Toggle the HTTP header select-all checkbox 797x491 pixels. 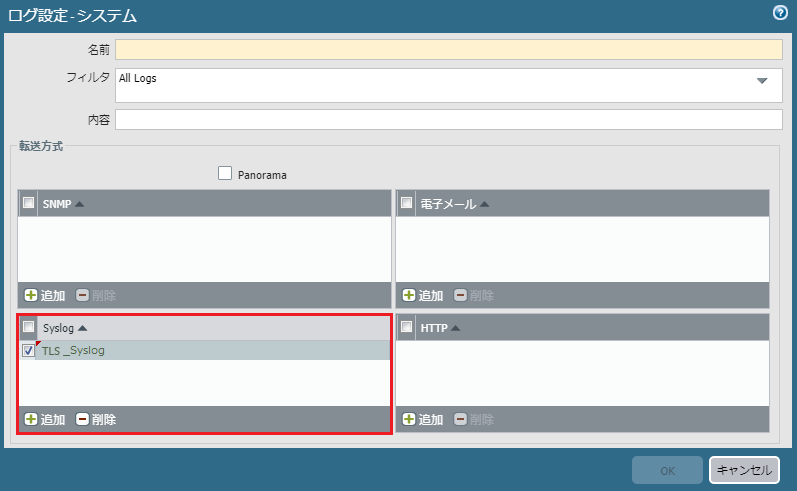tap(406, 327)
